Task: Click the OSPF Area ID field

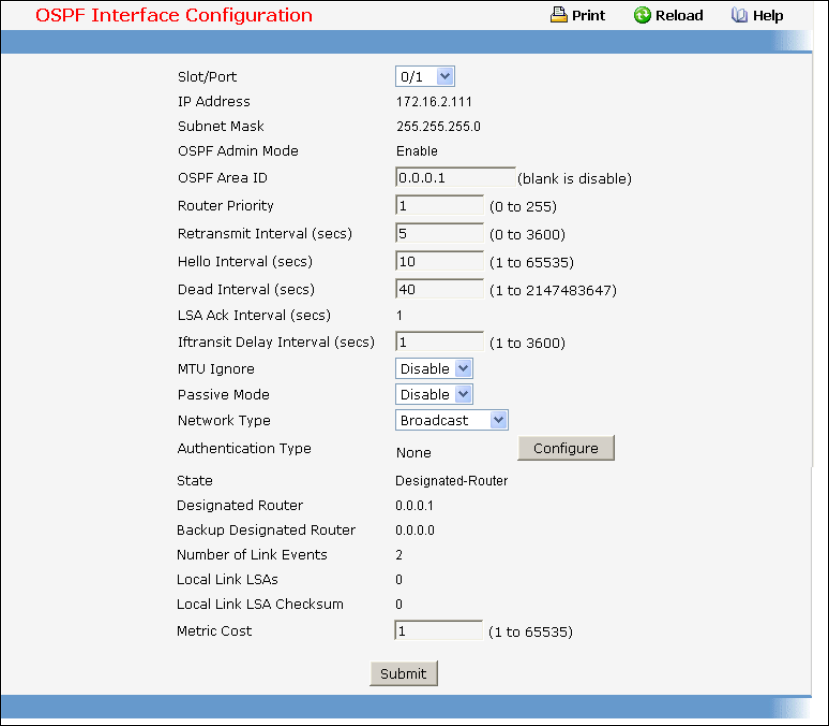Action: (455, 179)
